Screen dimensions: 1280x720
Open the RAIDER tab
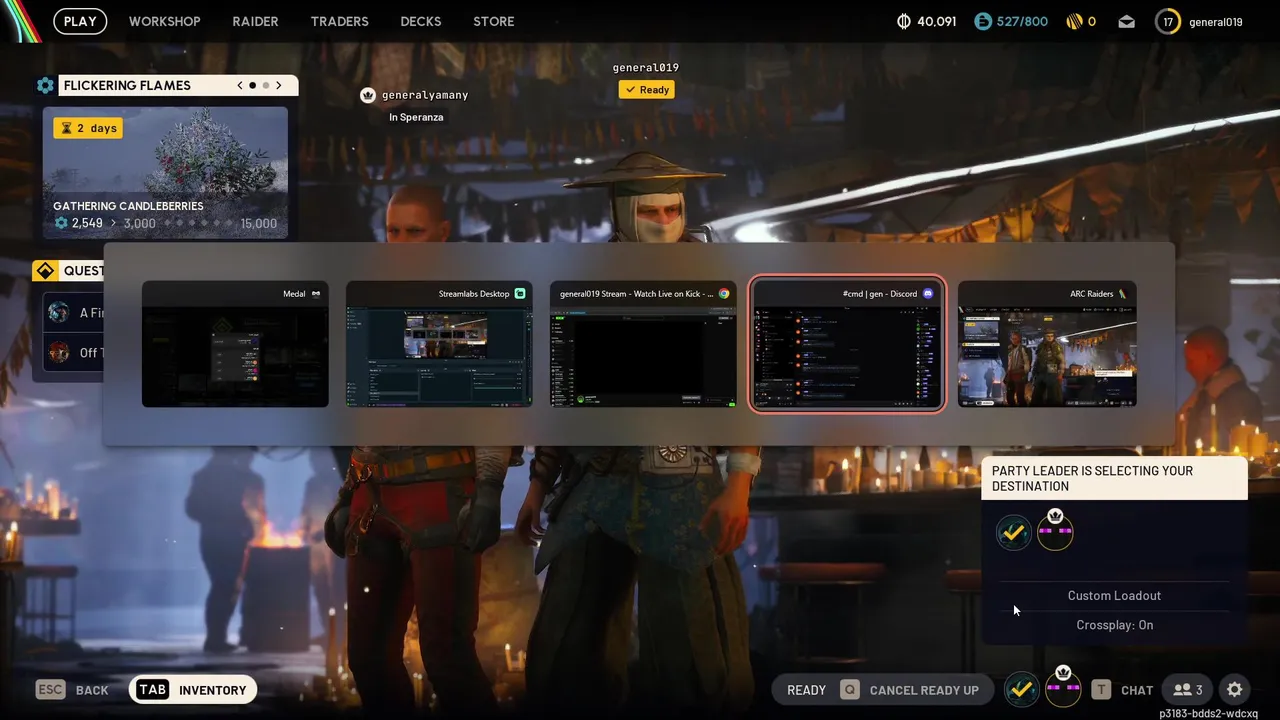[x=255, y=21]
